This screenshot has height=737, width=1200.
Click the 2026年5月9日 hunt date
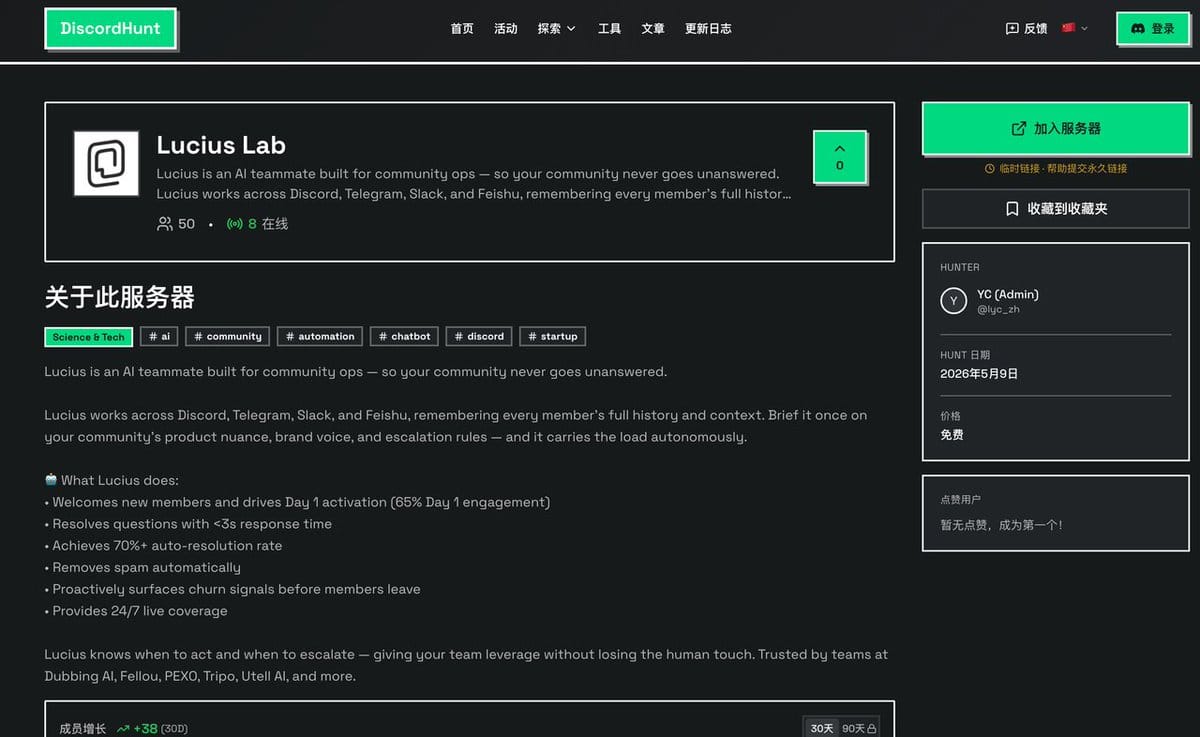tap(979, 374)
